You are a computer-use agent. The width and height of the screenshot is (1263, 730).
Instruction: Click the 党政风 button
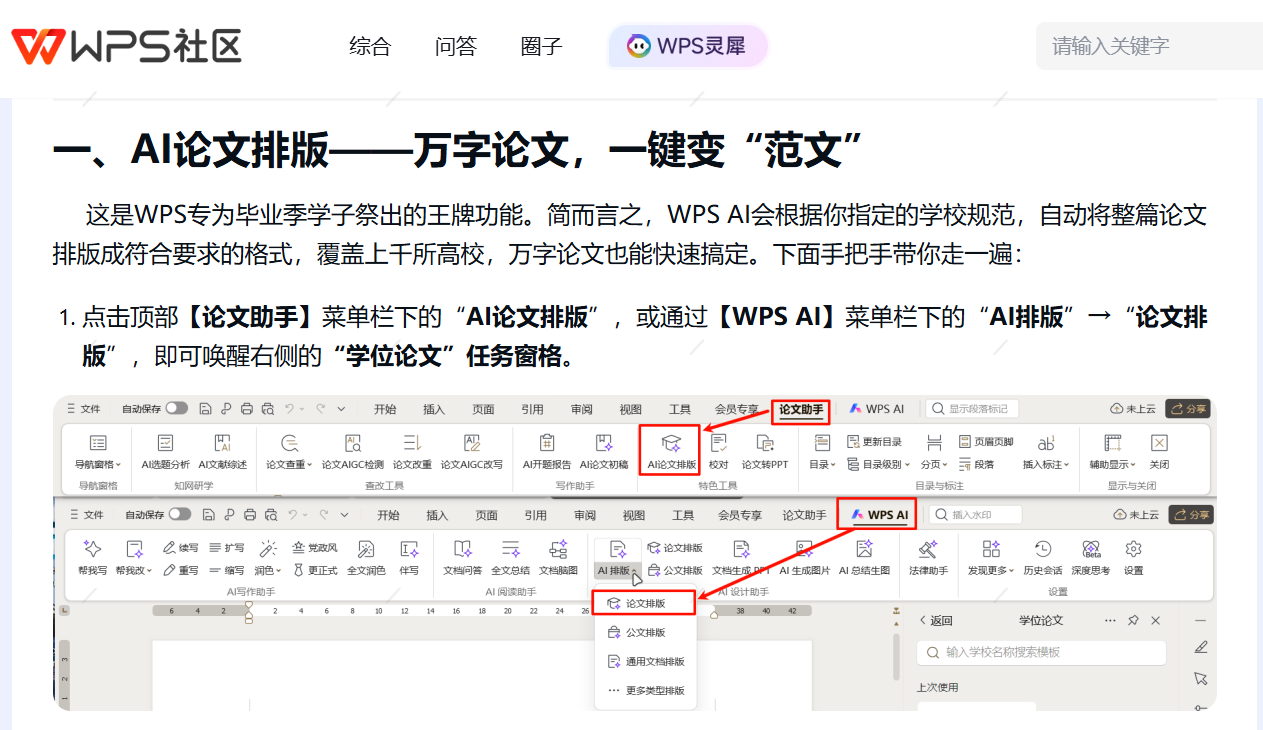click(315, 548)
